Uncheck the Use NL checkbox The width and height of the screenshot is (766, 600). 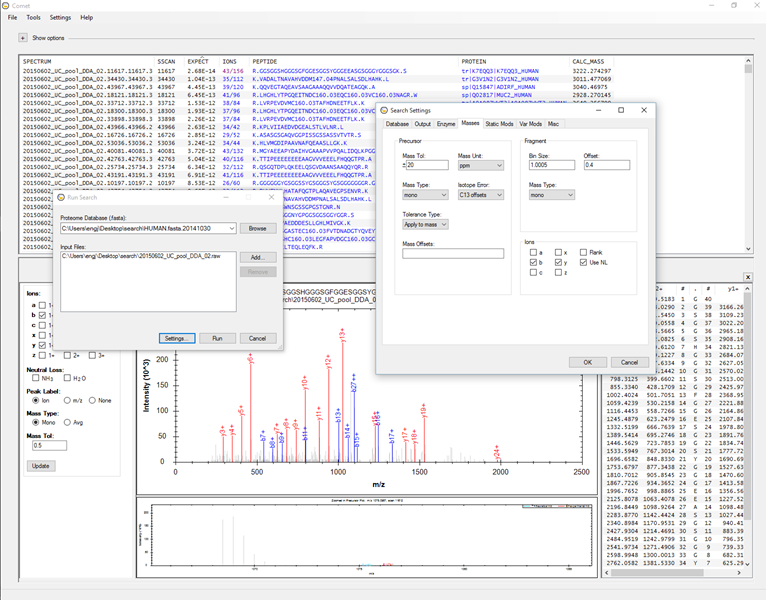582,262
